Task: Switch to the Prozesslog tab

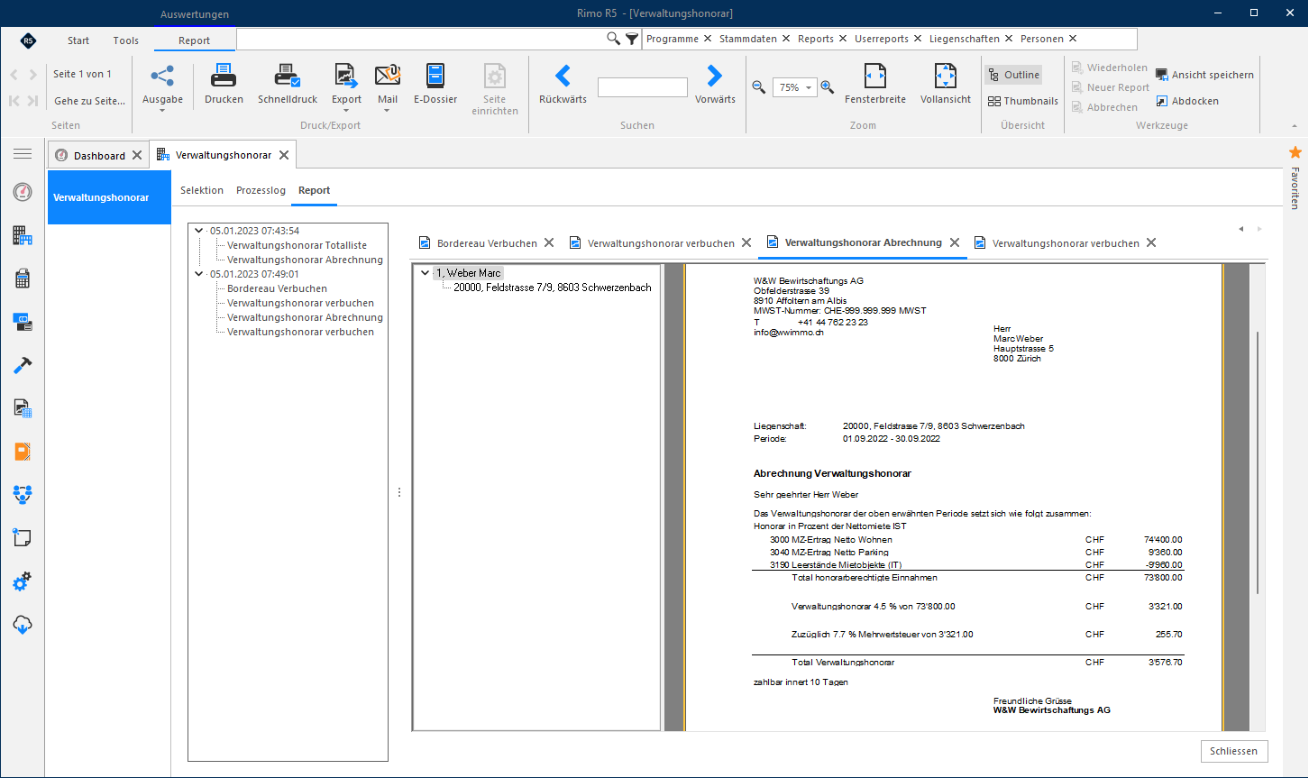Action: (261, 190)
